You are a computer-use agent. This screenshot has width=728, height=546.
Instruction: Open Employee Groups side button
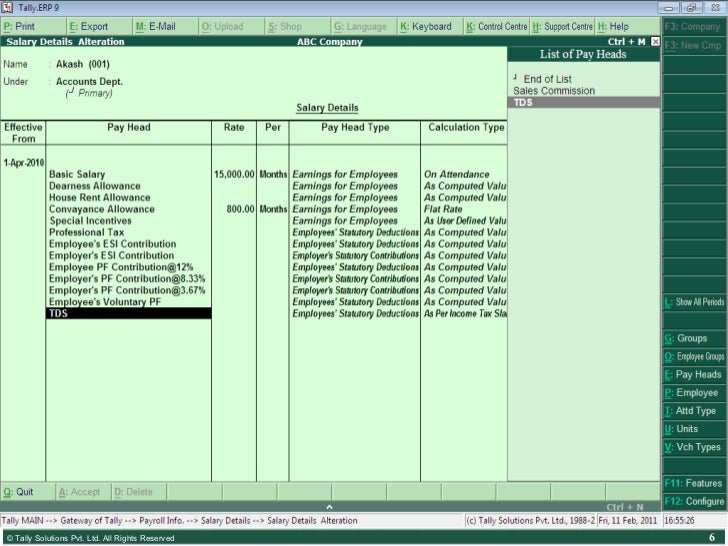click(x=693, y=356)
